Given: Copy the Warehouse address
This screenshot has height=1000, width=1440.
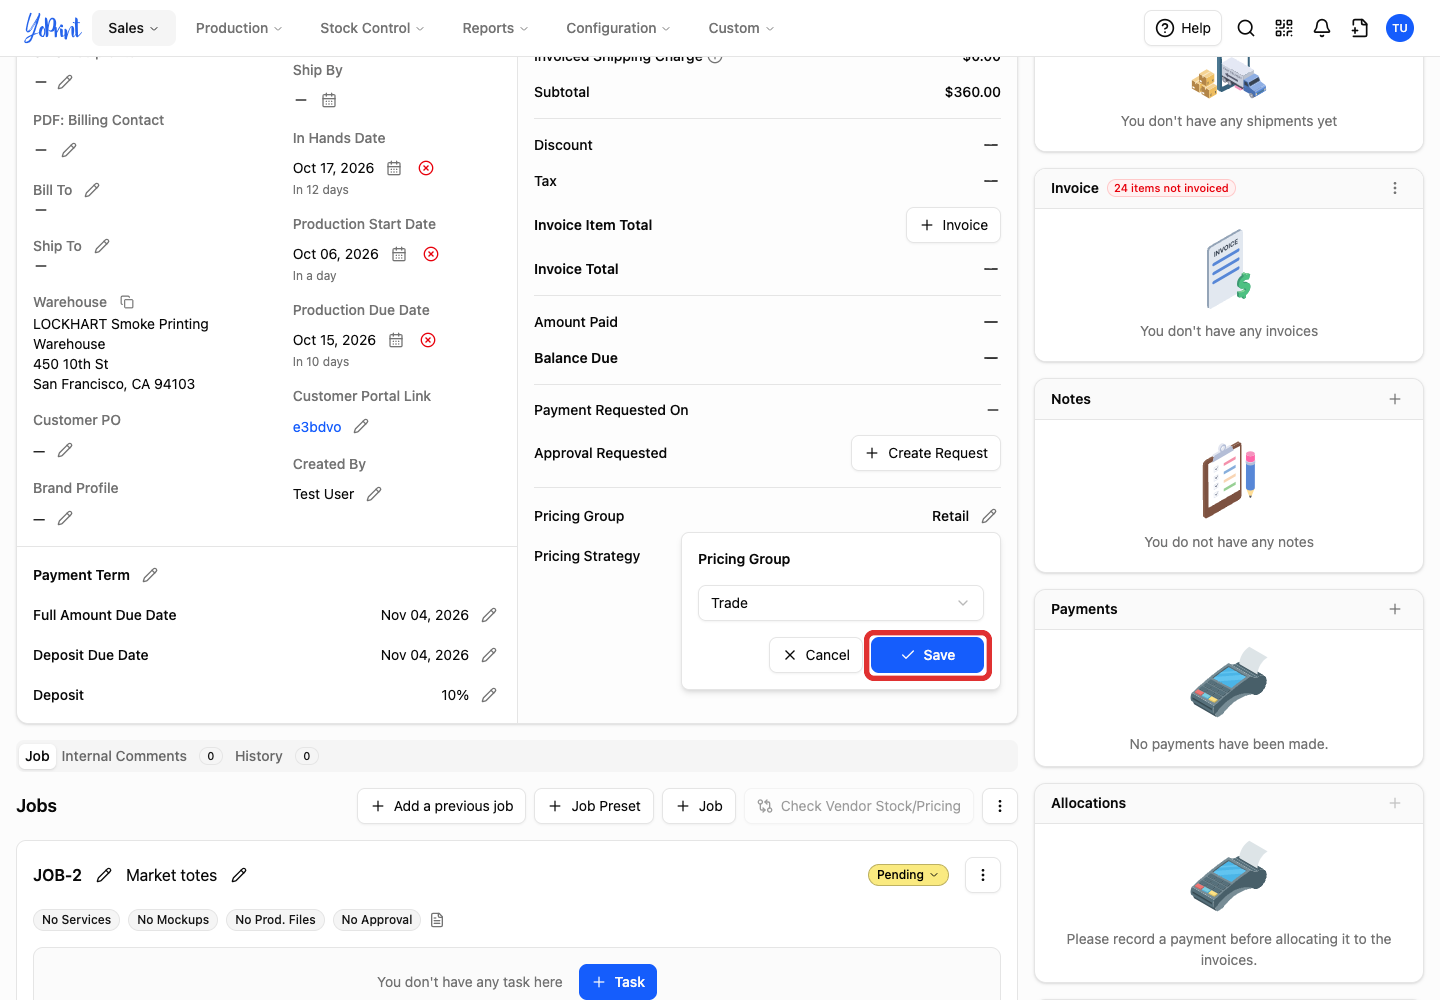Looking at the screenshot, I should (127, 302).
